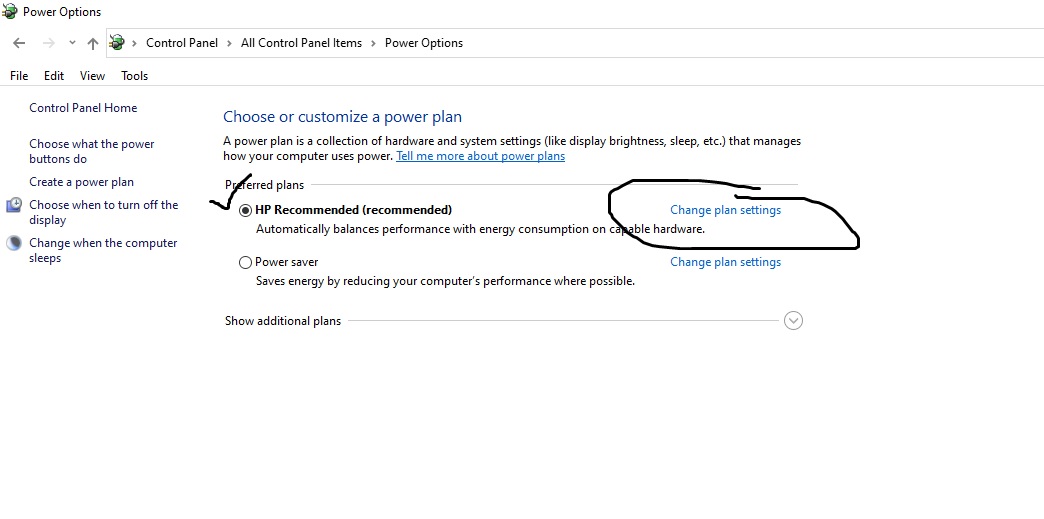
Task: Change plan settings for Power saver
Action: [x=725, y=262]
